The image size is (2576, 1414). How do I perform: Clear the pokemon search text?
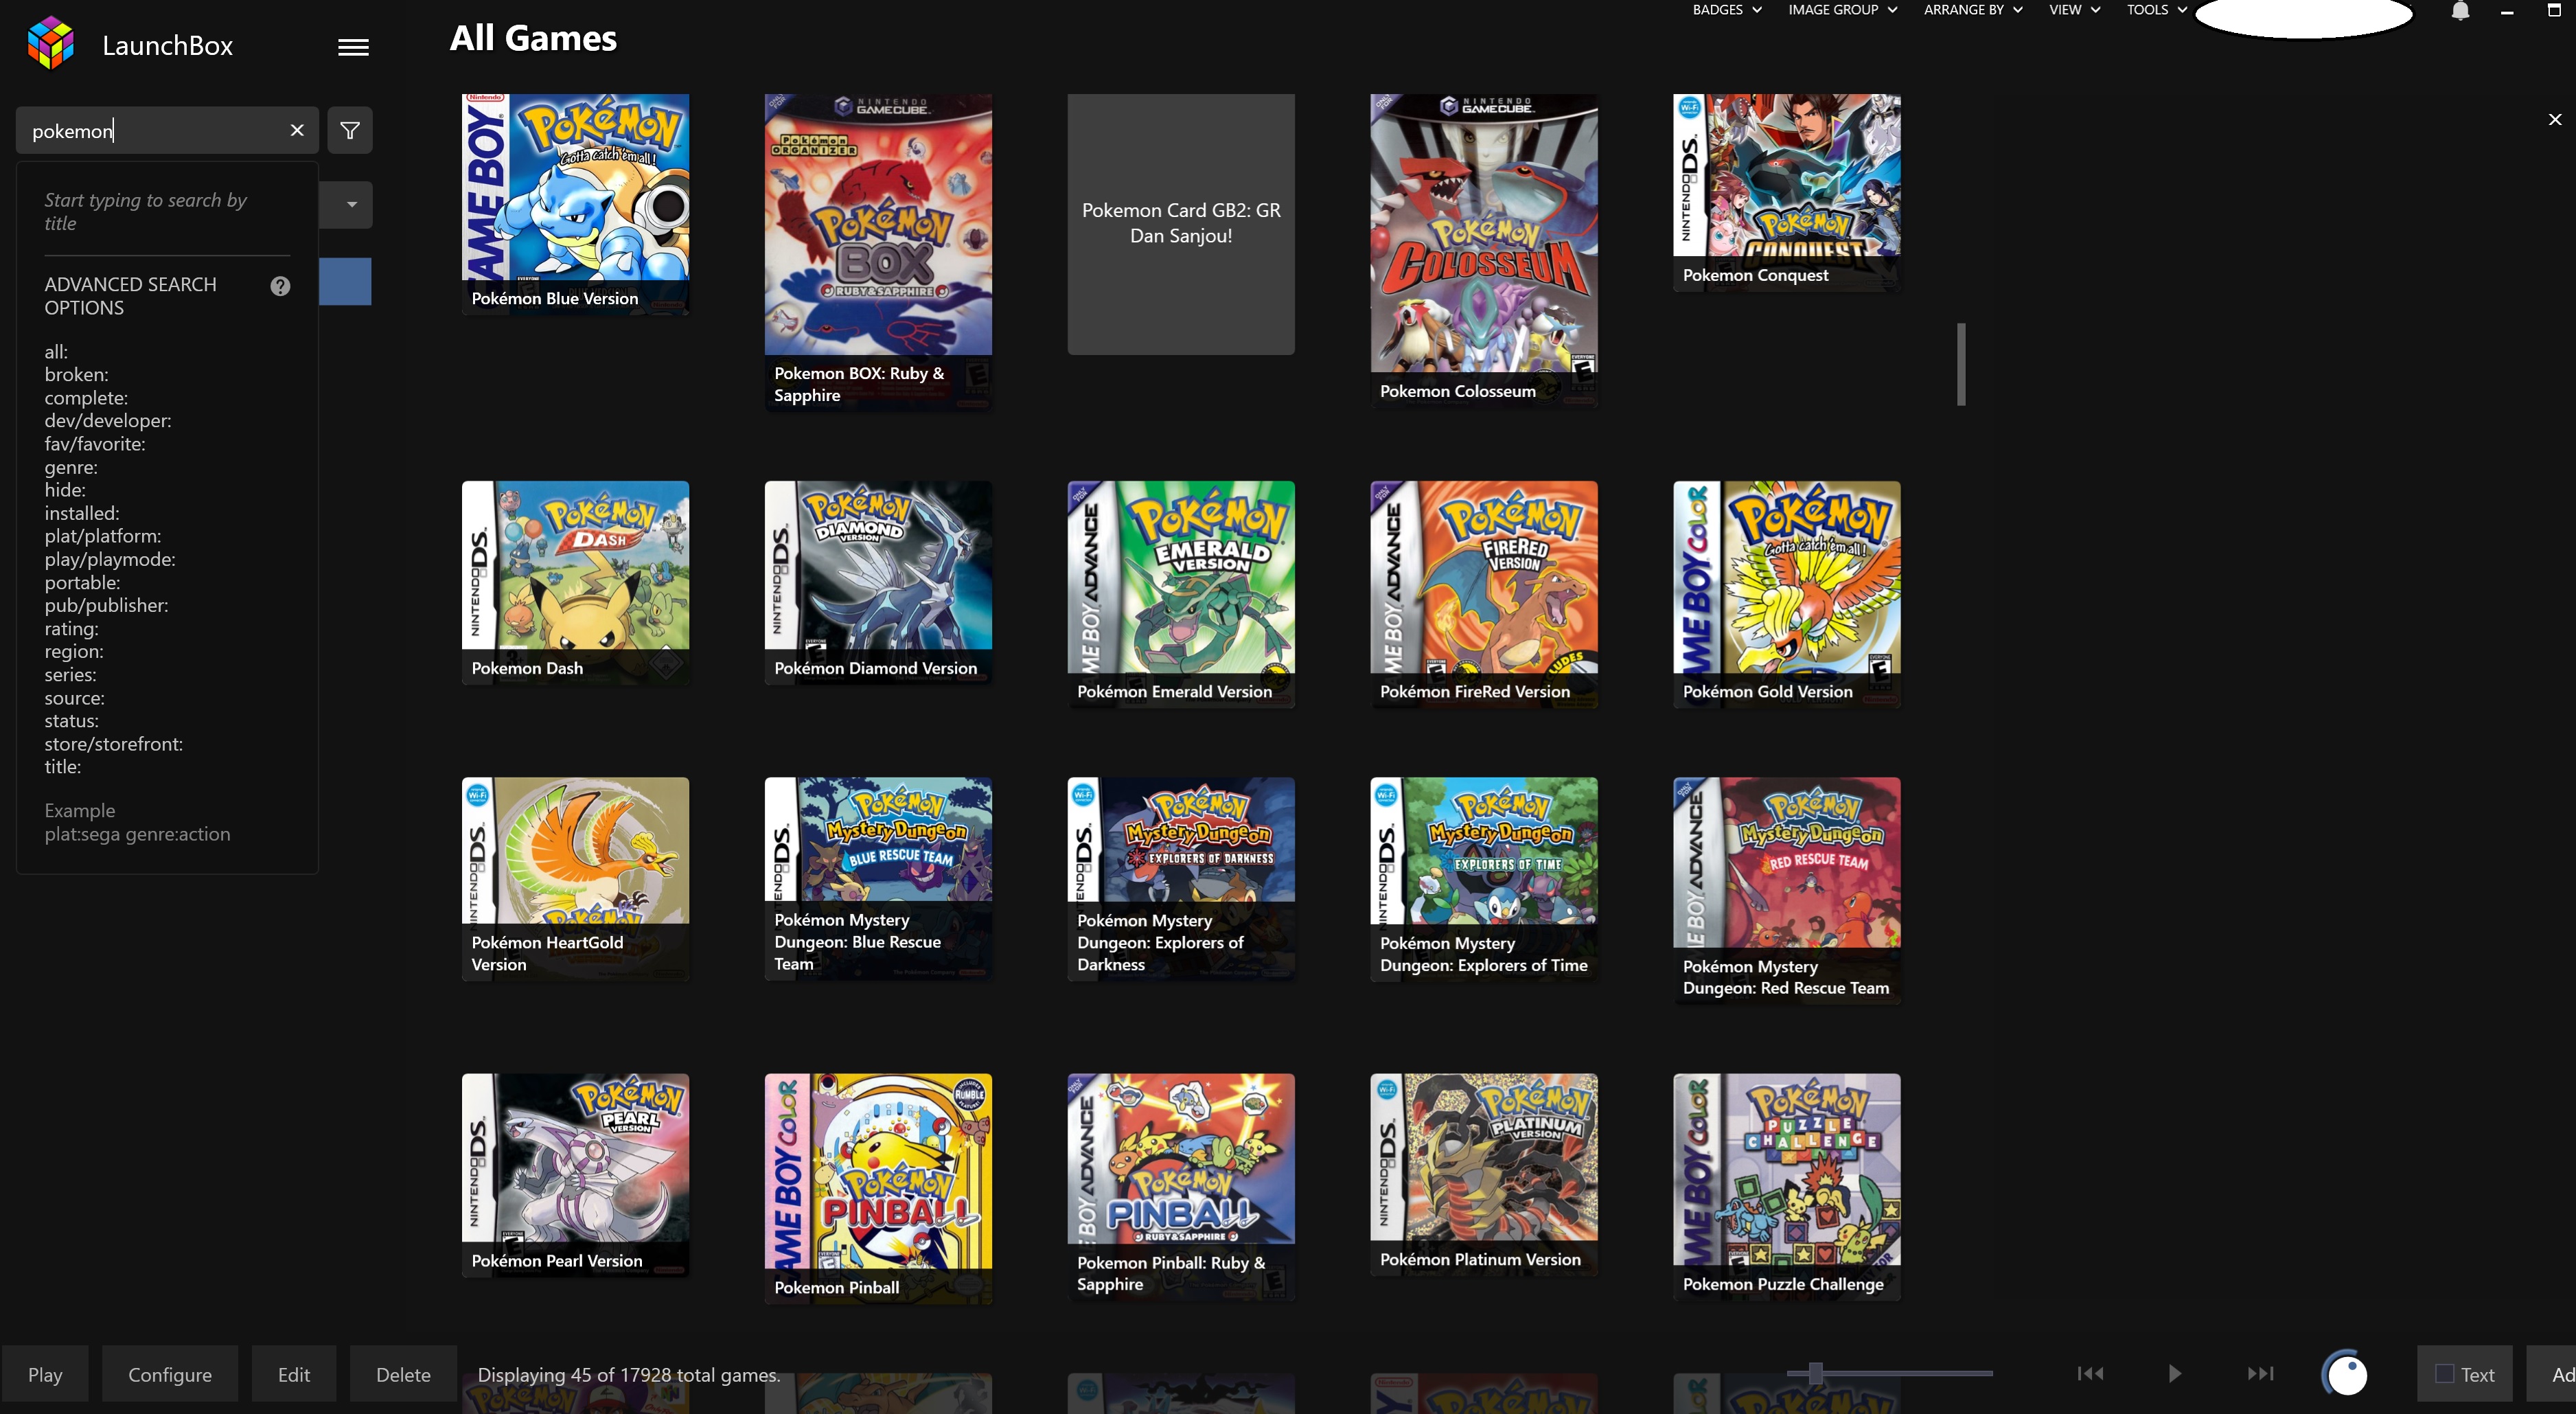tap(297, 130)
